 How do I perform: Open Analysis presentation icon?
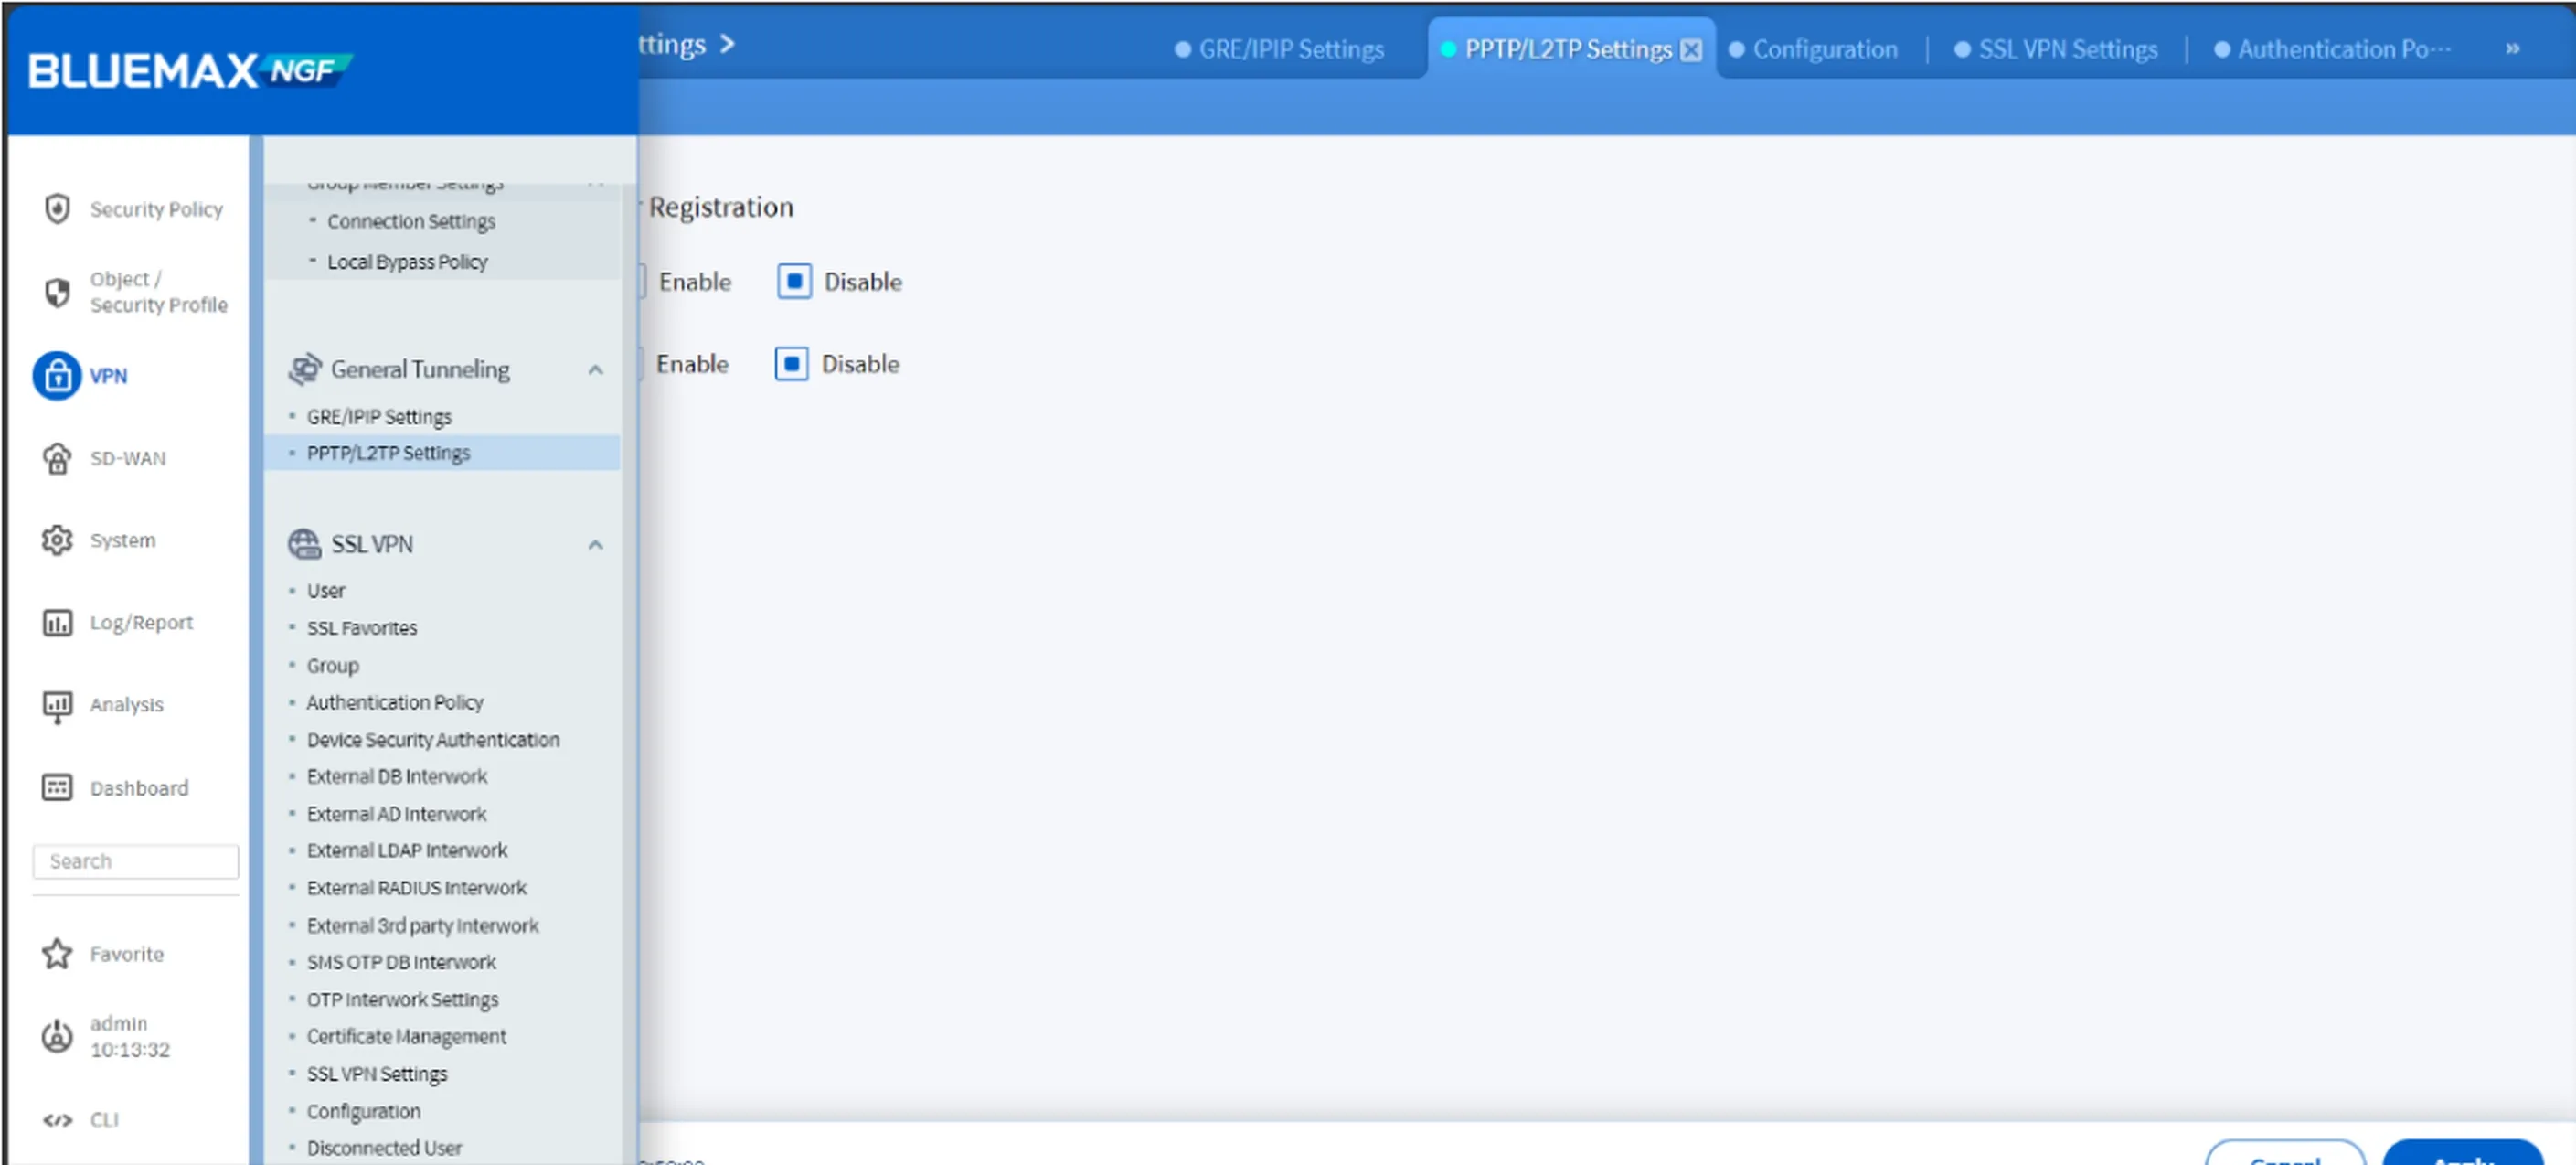[x=57, y=706]
